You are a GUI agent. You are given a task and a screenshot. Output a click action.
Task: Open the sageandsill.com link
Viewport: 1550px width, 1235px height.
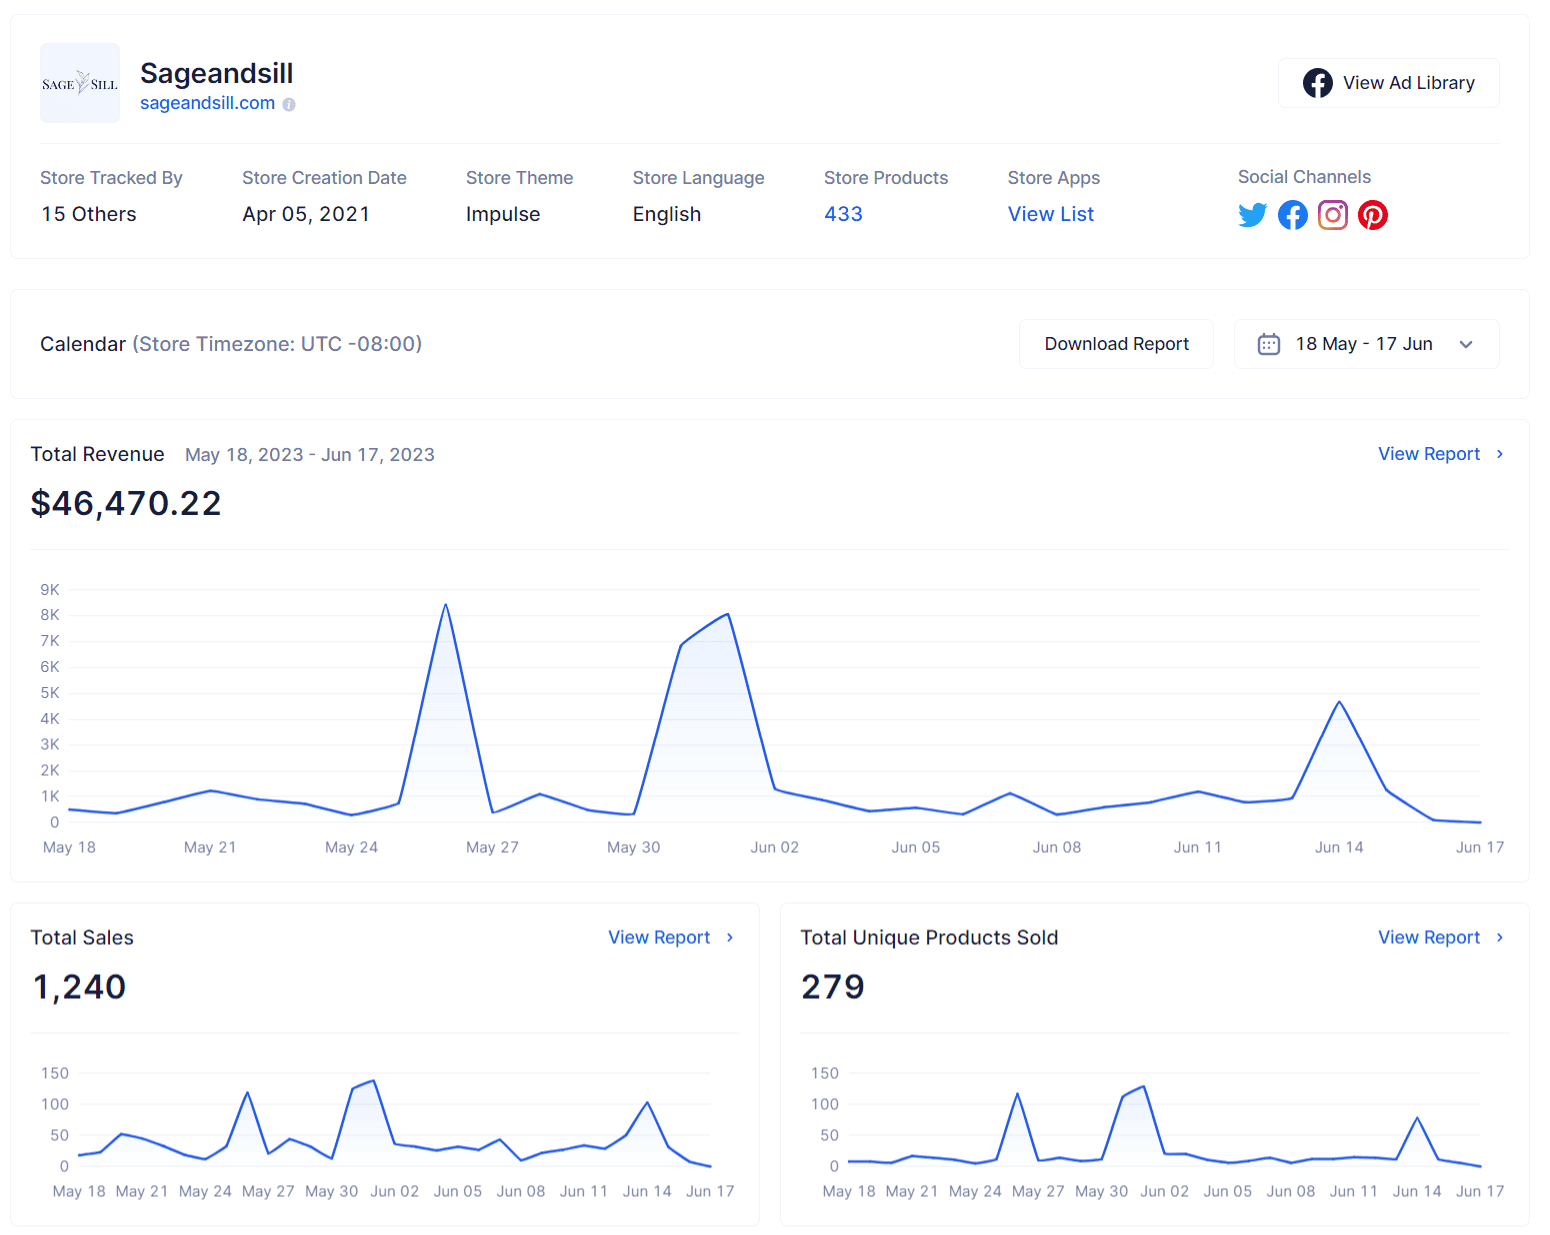207,103
